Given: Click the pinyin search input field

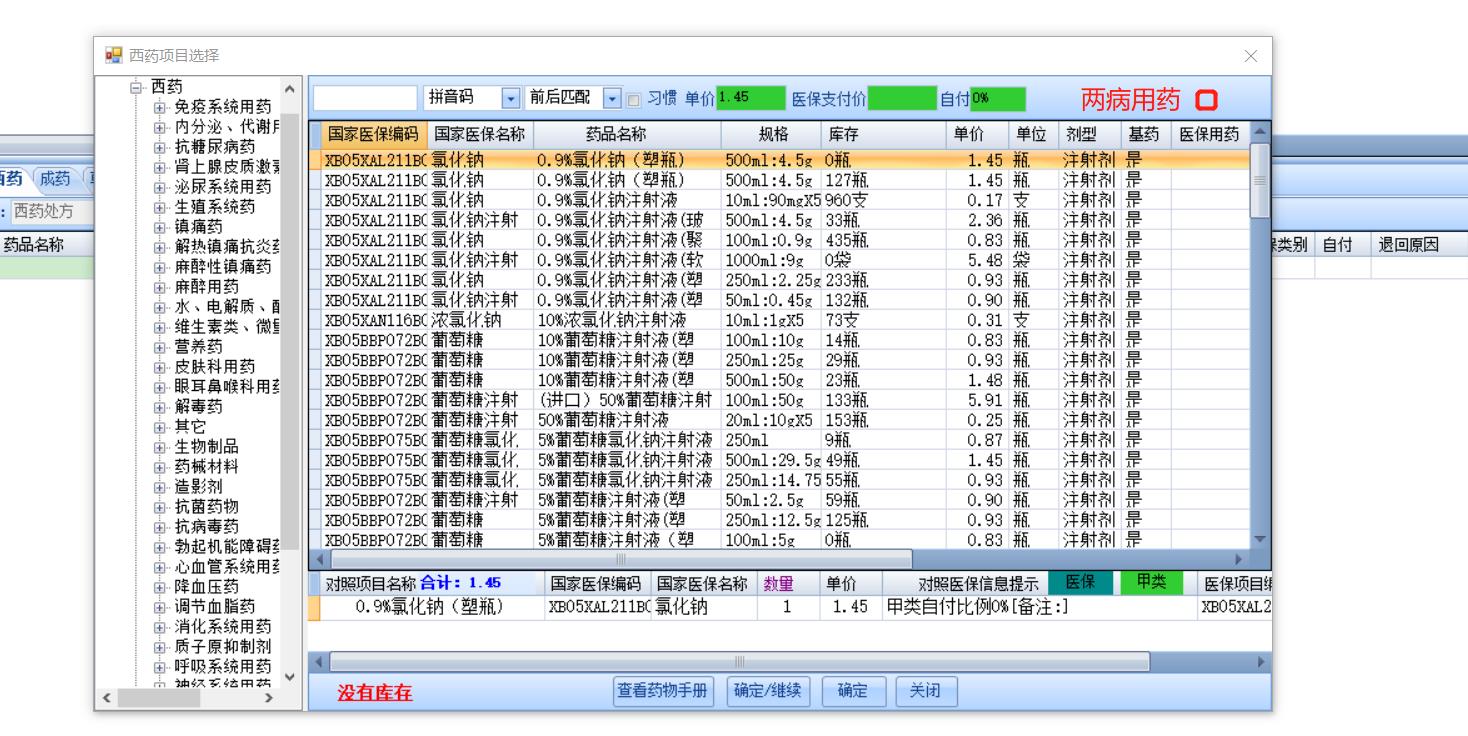Looking at the screenshot, I should (x=366, y=98).
